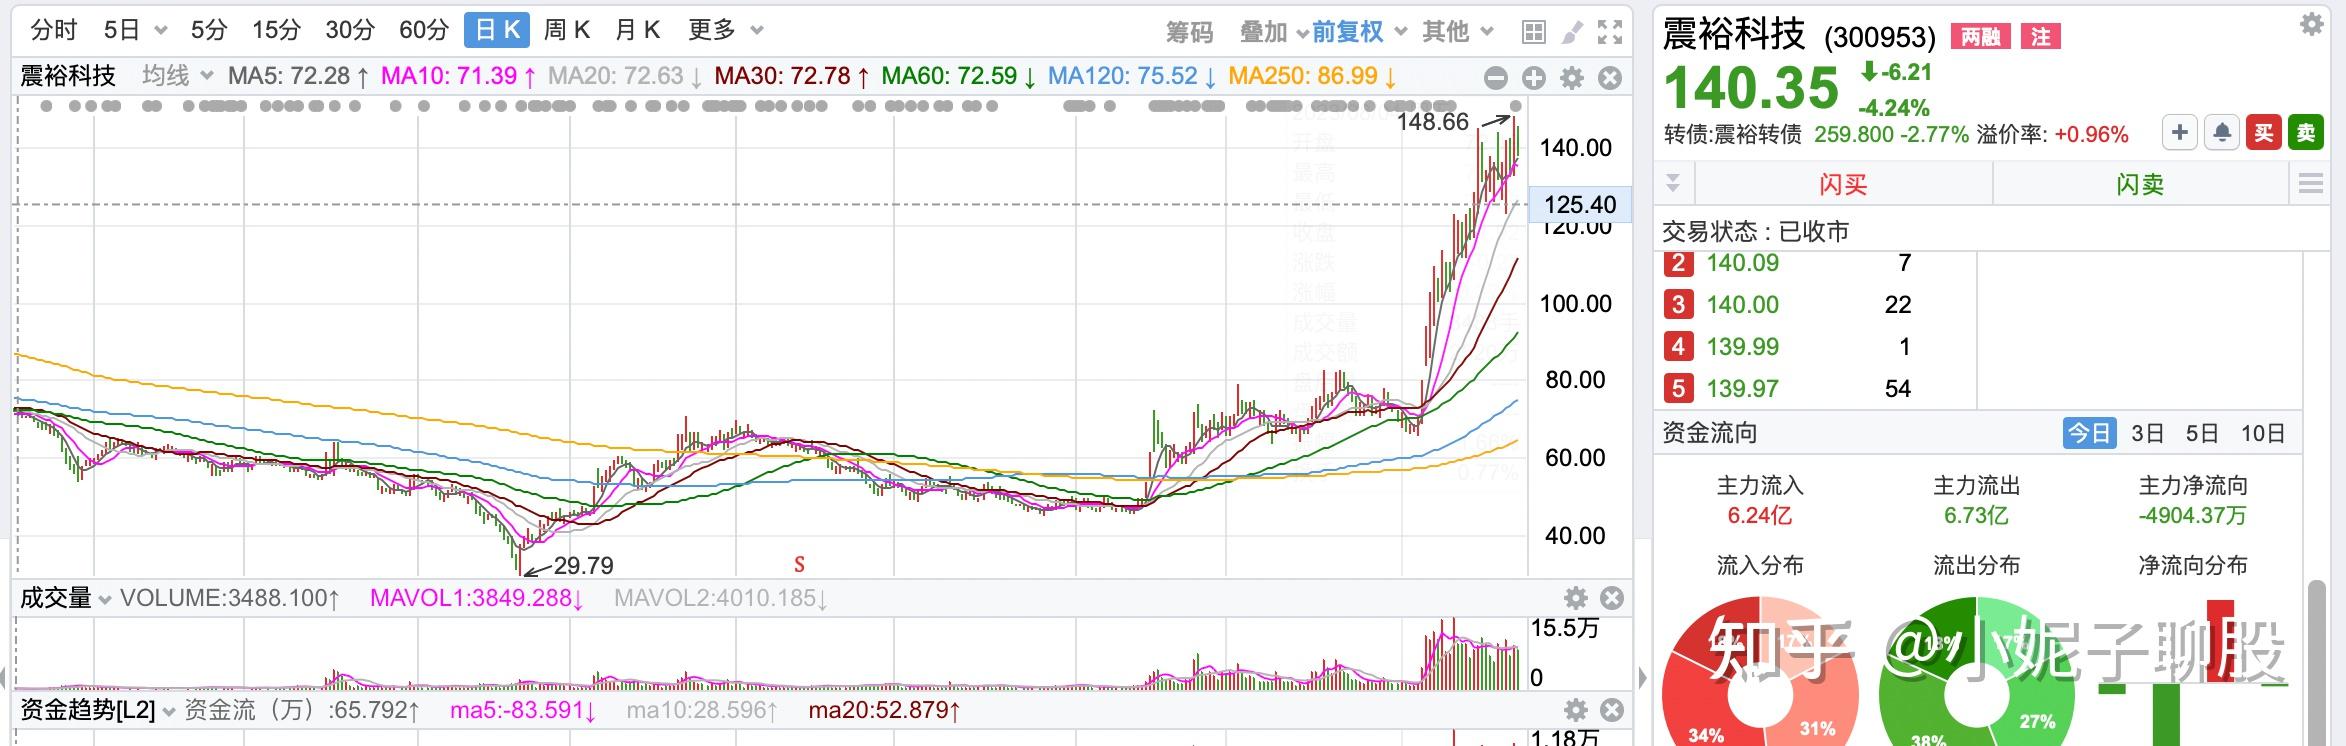
Task: Close the 成交量 volume panel
Action: tap(1612, 598)
